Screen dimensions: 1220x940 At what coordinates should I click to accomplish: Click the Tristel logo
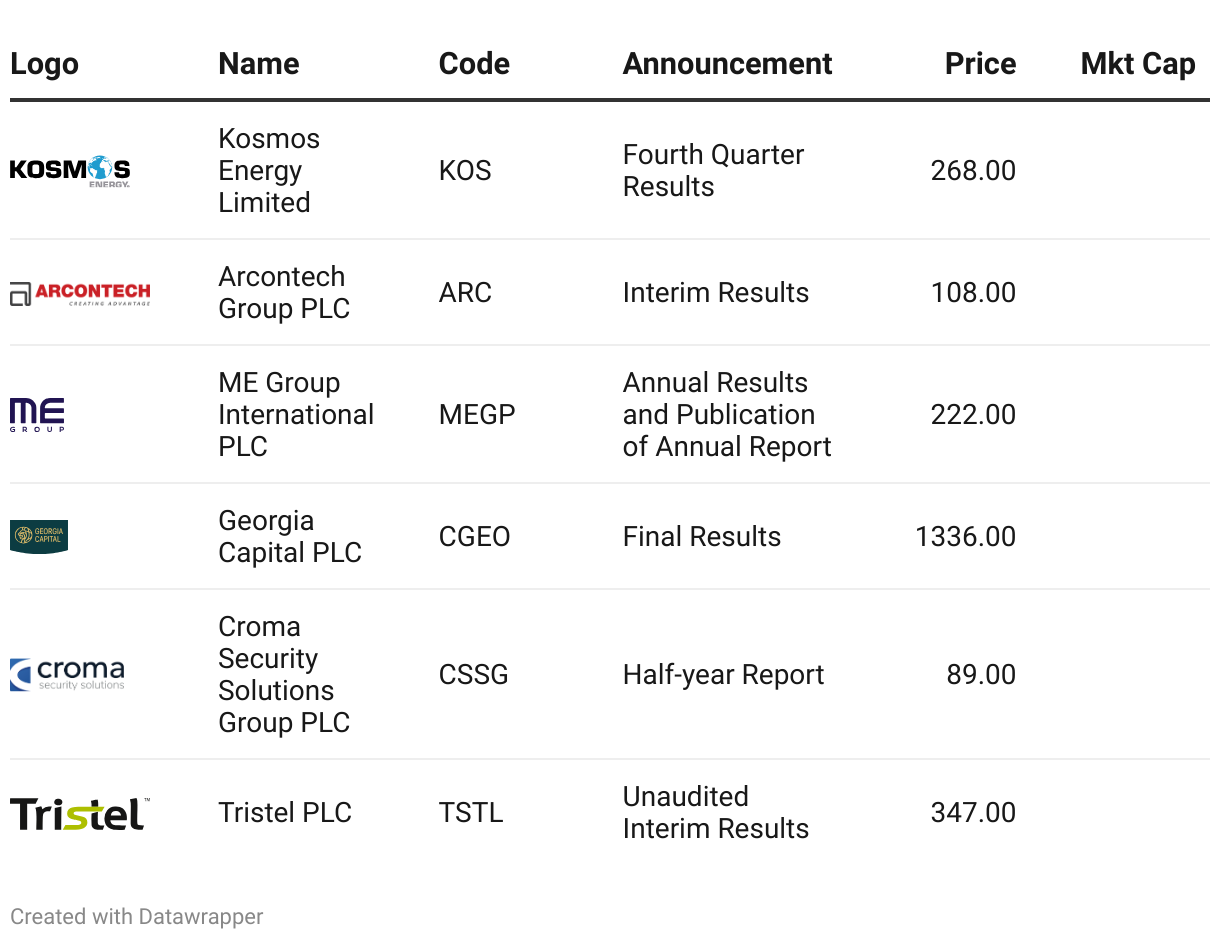coord(79,813)
